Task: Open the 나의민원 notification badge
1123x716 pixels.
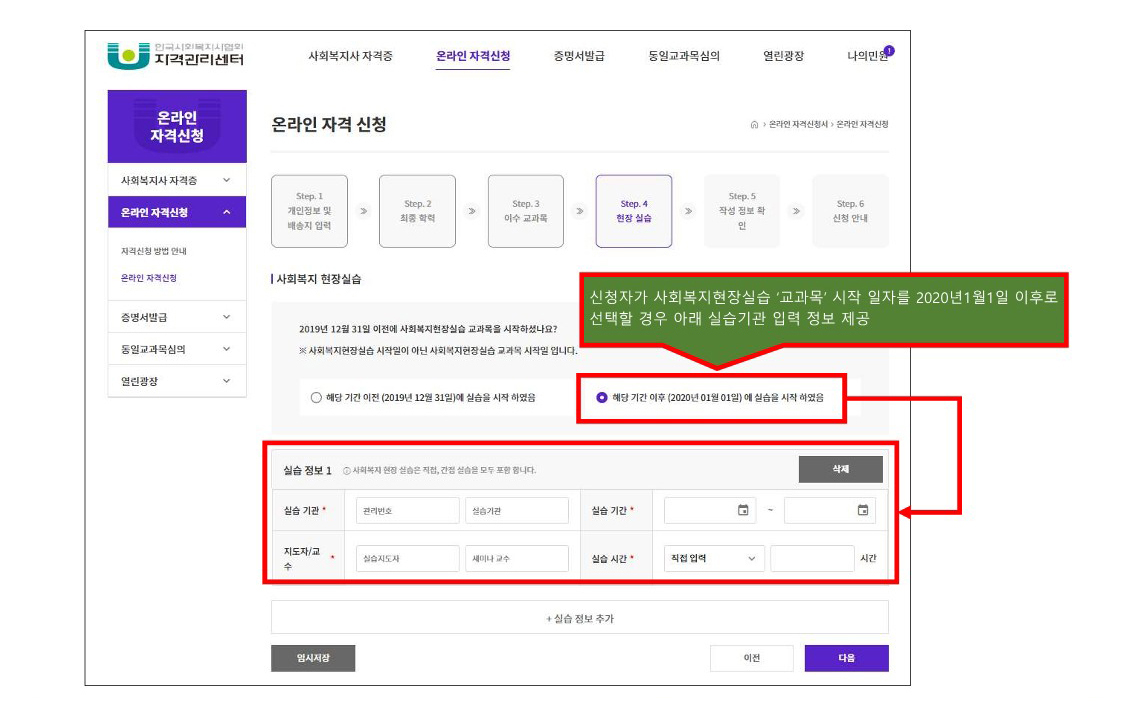Action: pos(889,51)
